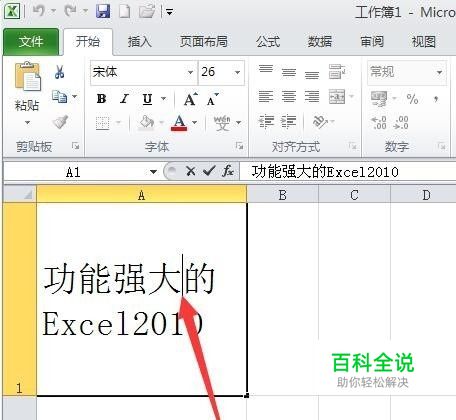The image size is (456, 420).
Task: Select the Format Painter brush icon
Action: click(x=60, y=122)
